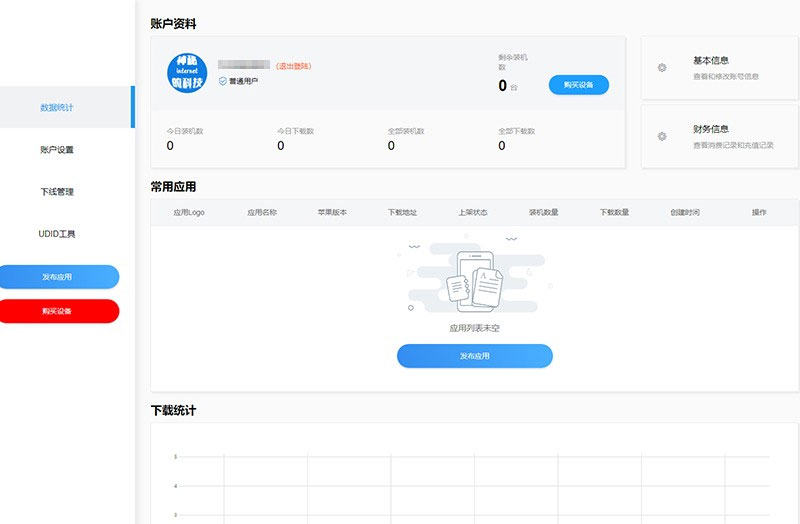Image resolution: width=800 pixels, height=524 pixels.
Task: Click the 账户资料 section heading
Action: point(173,24)
